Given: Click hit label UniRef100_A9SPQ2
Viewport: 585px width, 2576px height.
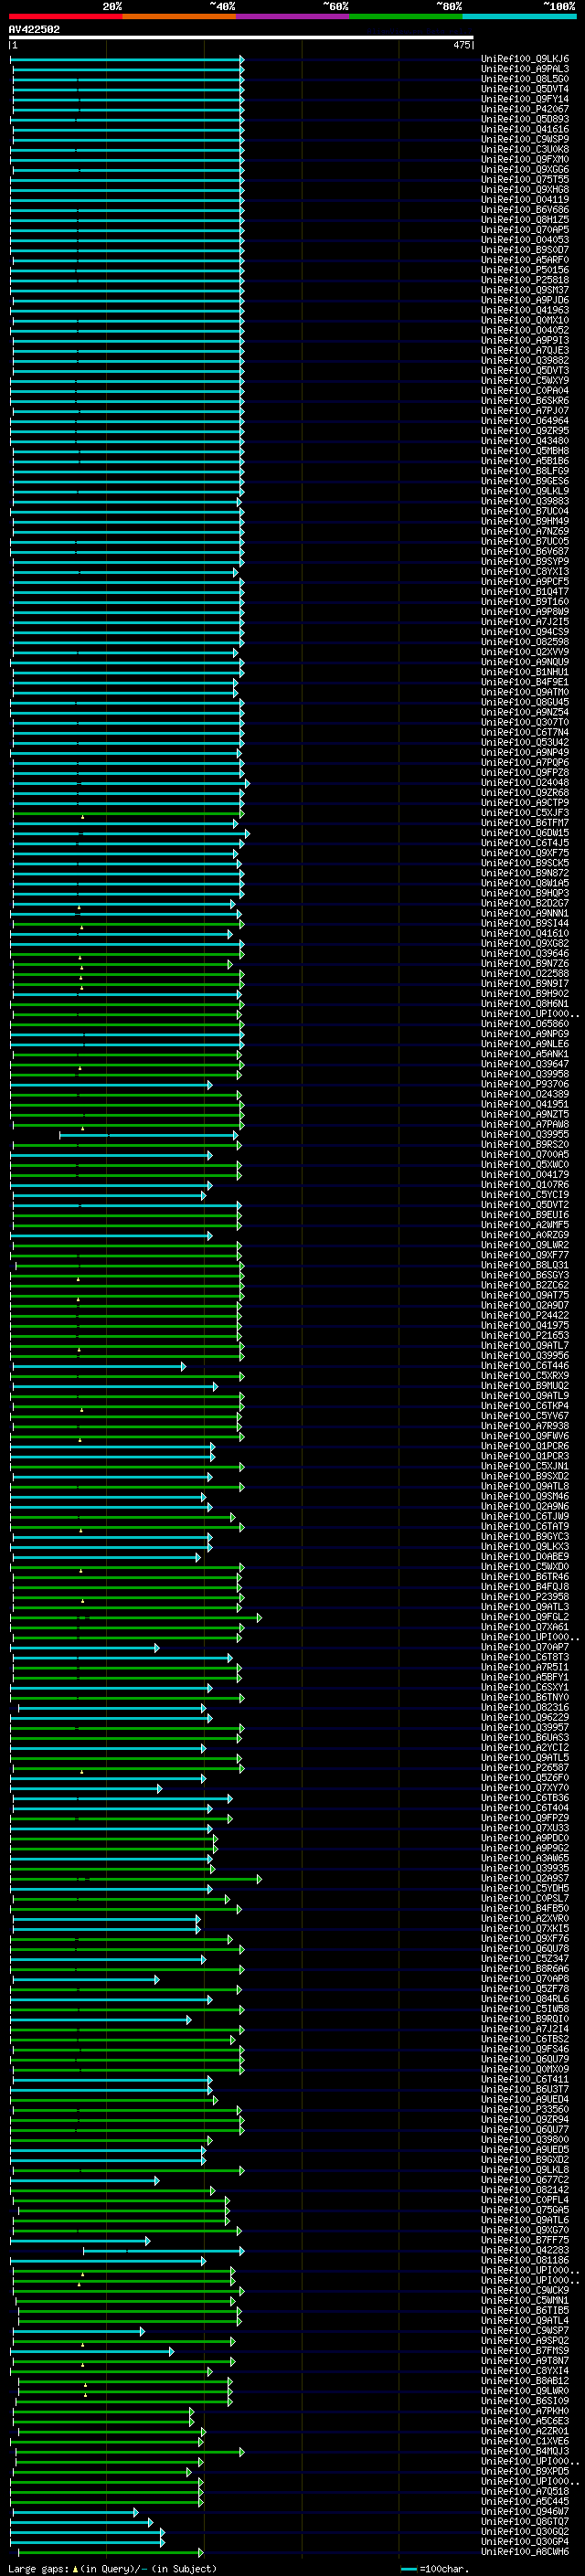Looking at the screenshot, I should point(525,2340).
